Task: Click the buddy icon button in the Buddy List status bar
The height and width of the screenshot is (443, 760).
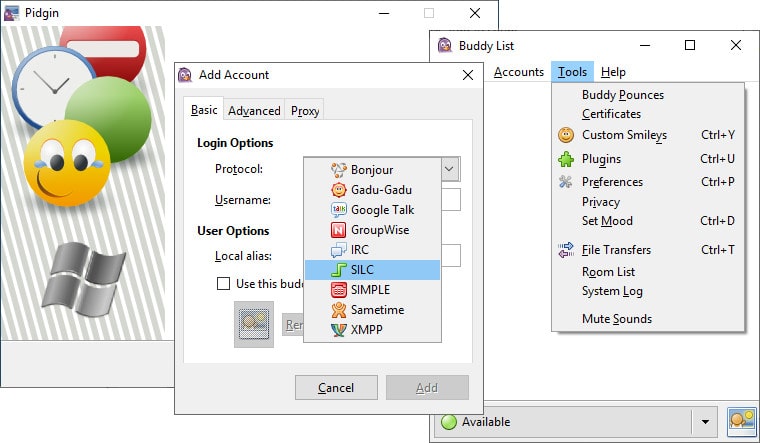Action: click(x=742, y=422)
